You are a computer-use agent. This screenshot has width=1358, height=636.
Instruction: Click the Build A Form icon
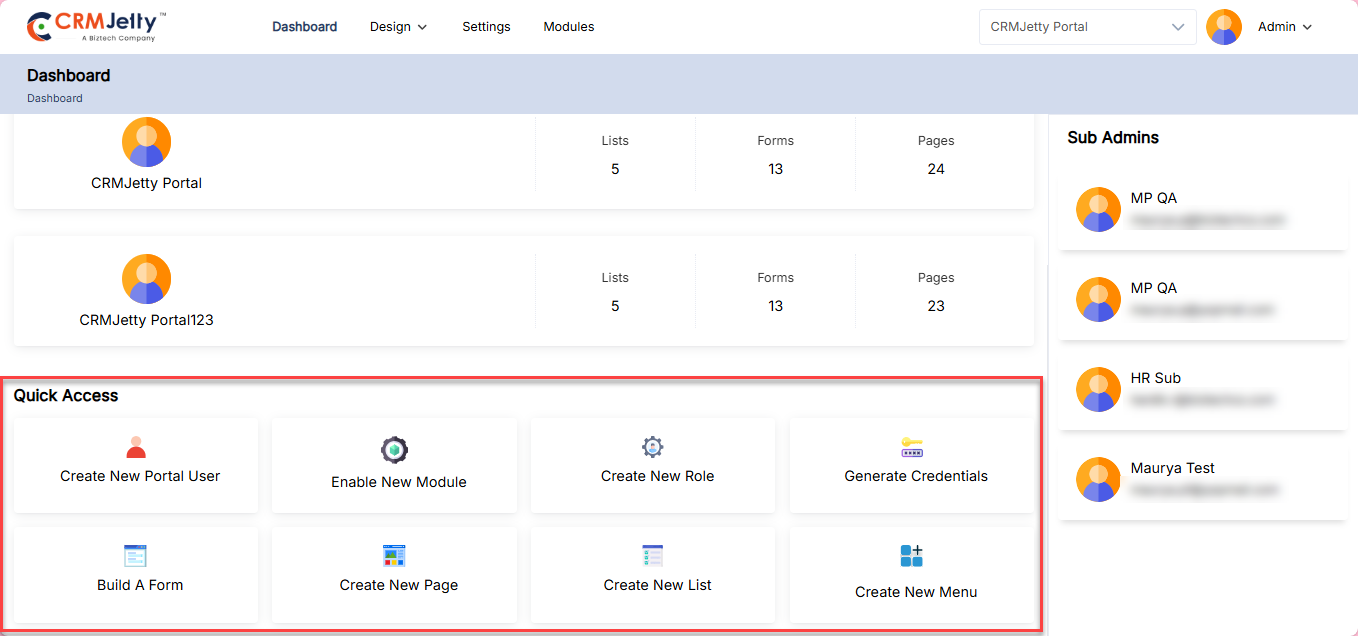[x=135, y=556]
